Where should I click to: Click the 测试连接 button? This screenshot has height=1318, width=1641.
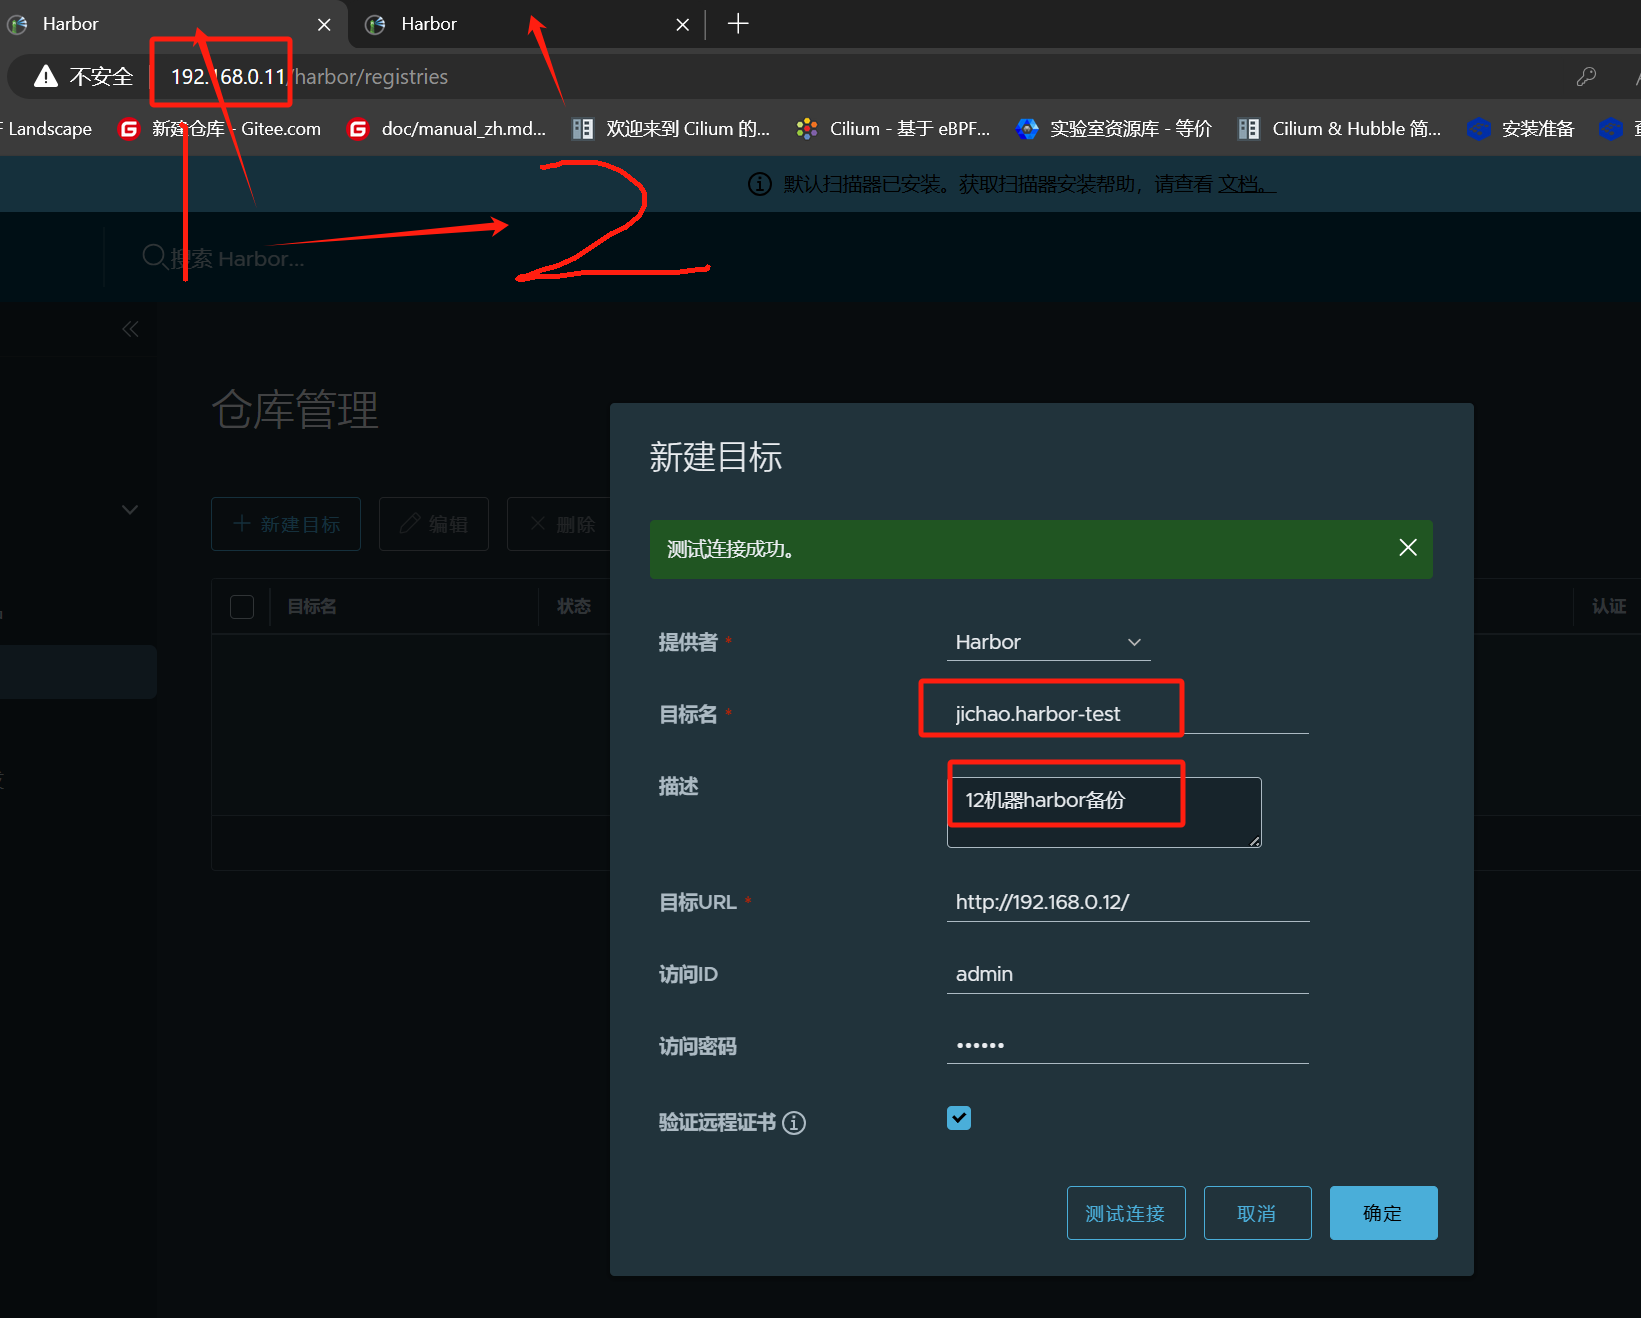(x=1126, y=1213)
